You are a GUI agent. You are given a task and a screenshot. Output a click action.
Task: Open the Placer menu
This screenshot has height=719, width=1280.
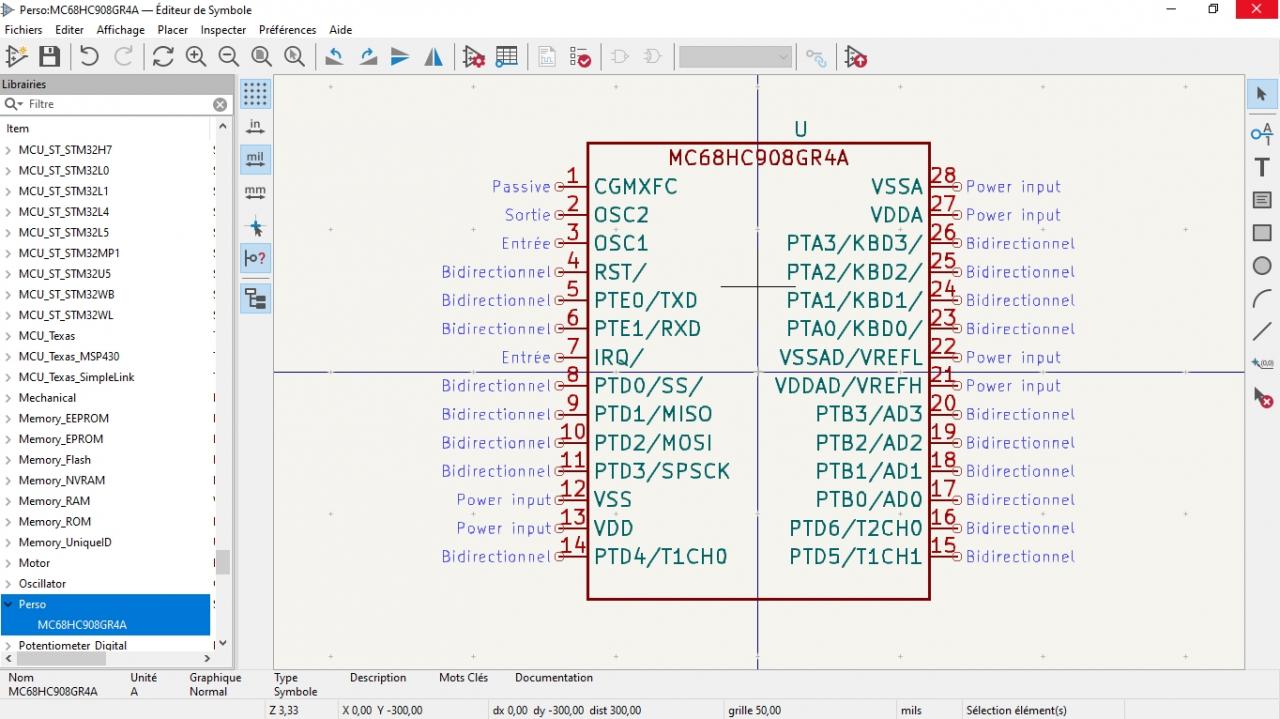pos(173,30)
